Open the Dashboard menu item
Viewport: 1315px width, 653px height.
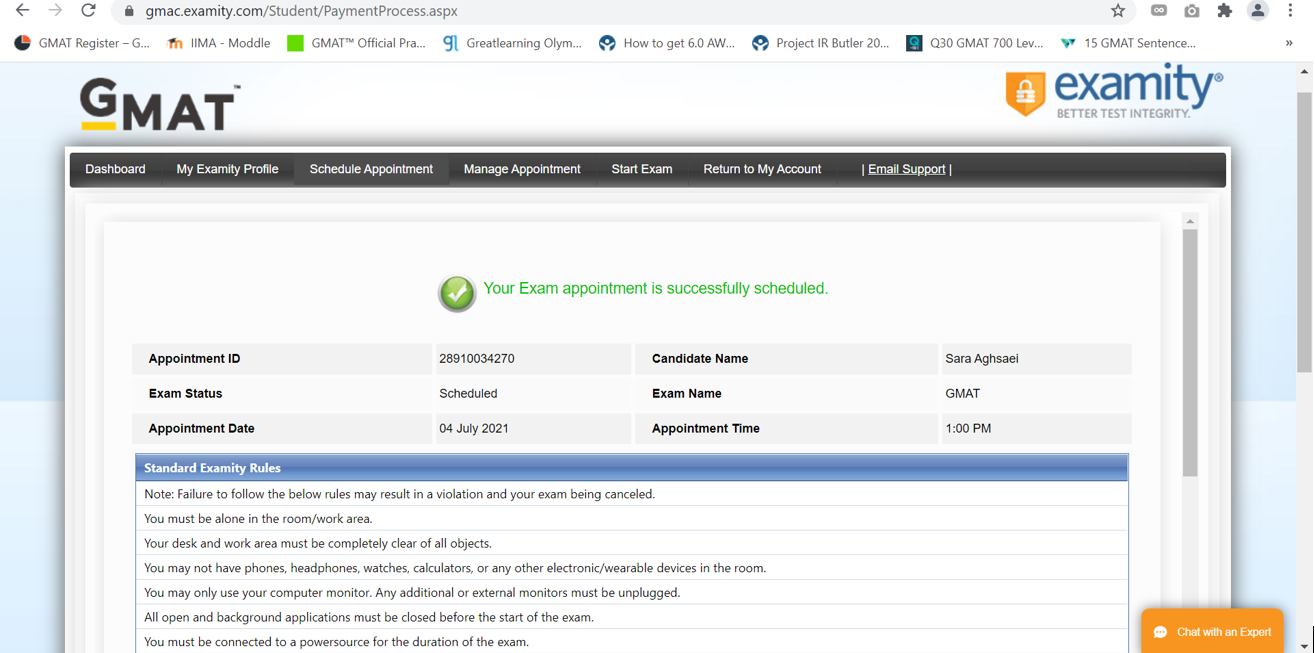[x=115, y=169]
